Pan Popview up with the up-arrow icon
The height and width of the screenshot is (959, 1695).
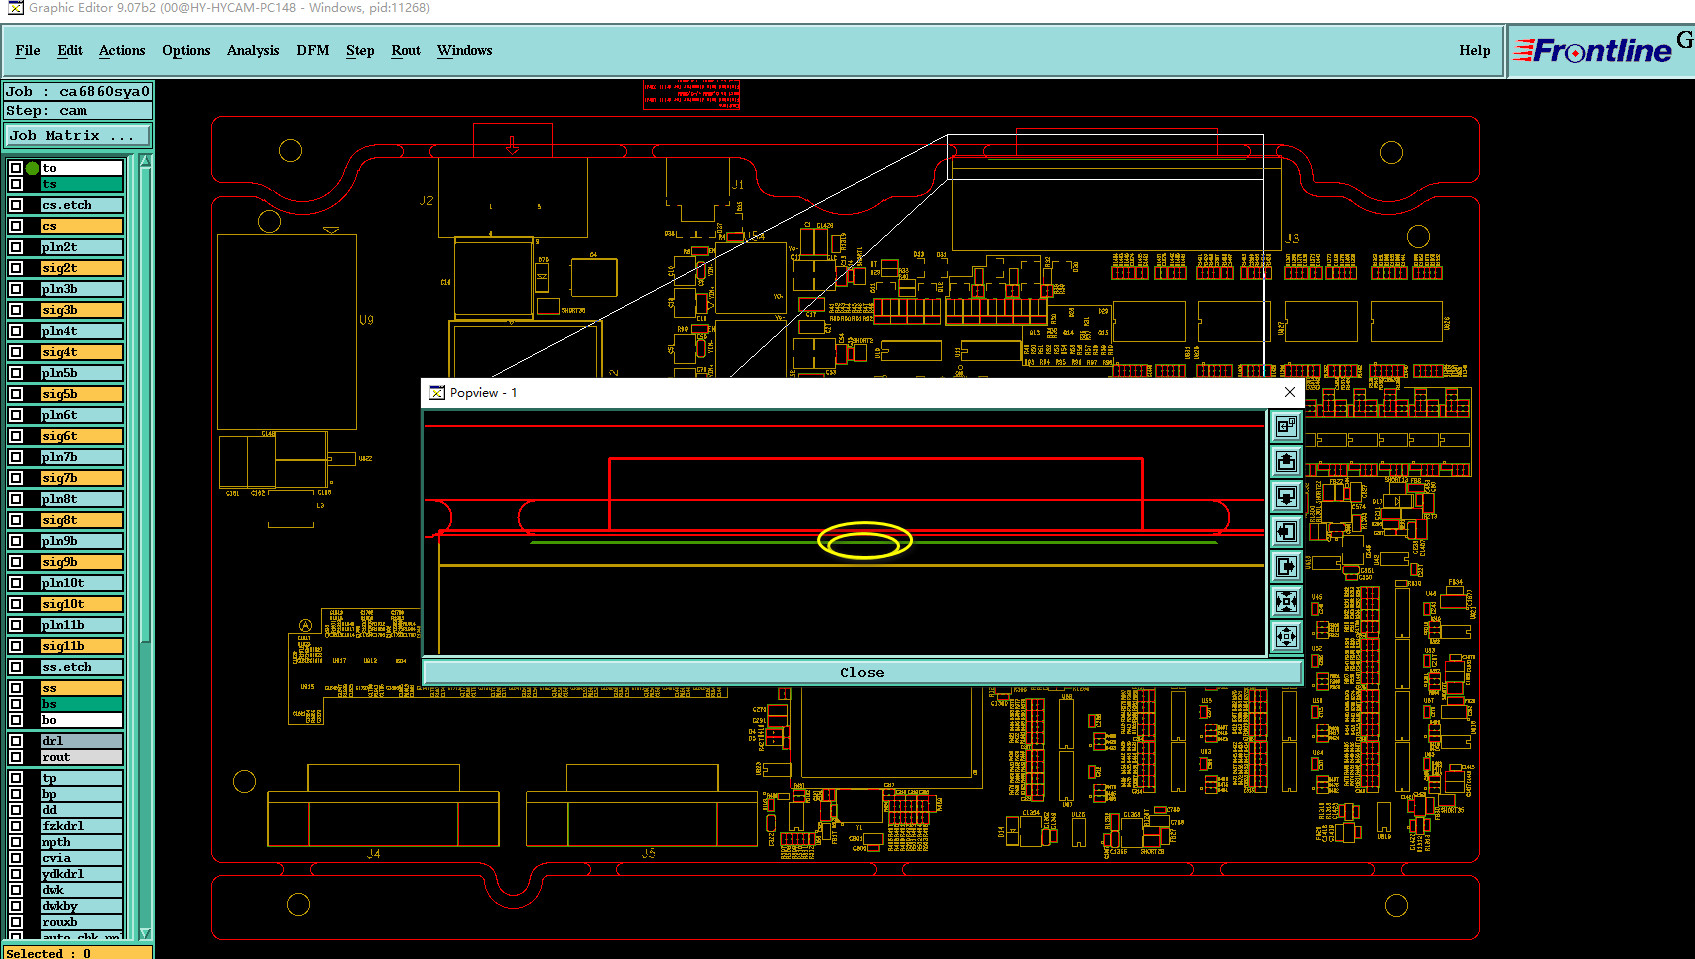[1286, 462]
